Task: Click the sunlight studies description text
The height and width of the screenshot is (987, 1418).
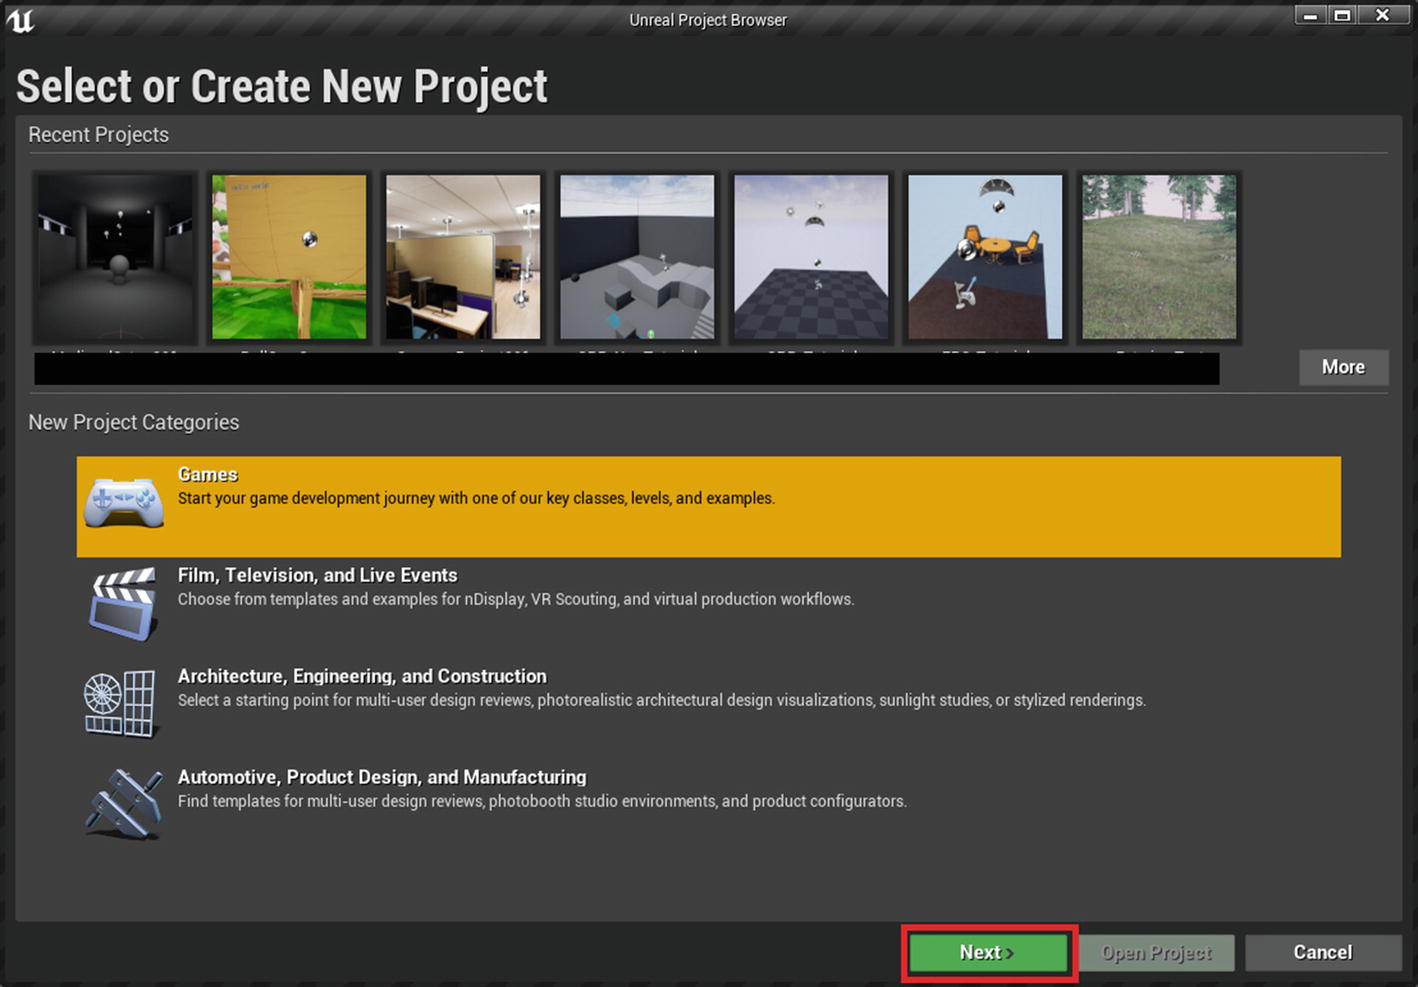Action: point(662,700)
